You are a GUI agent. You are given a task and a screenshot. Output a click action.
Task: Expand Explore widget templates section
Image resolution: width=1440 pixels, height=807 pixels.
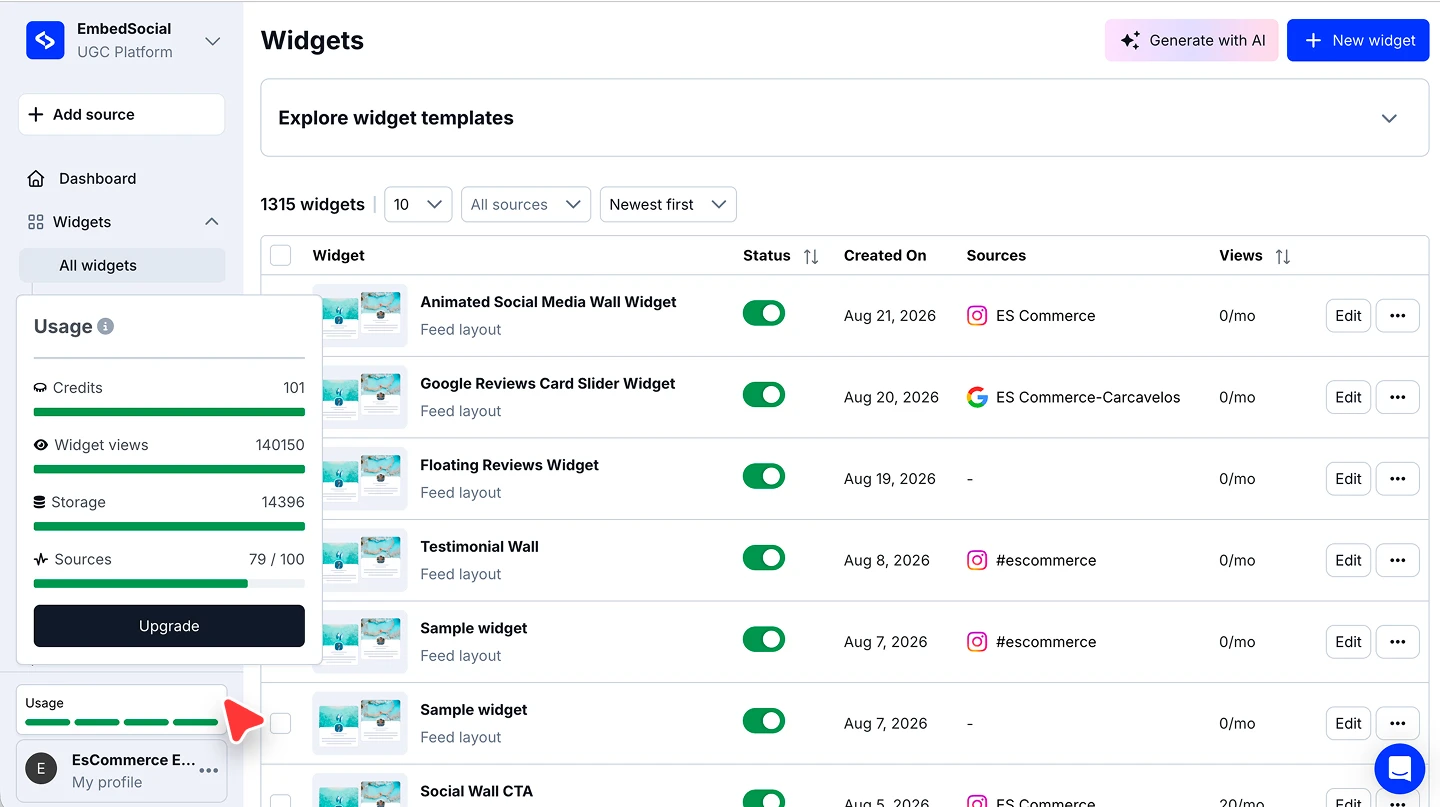(1389, 118)
